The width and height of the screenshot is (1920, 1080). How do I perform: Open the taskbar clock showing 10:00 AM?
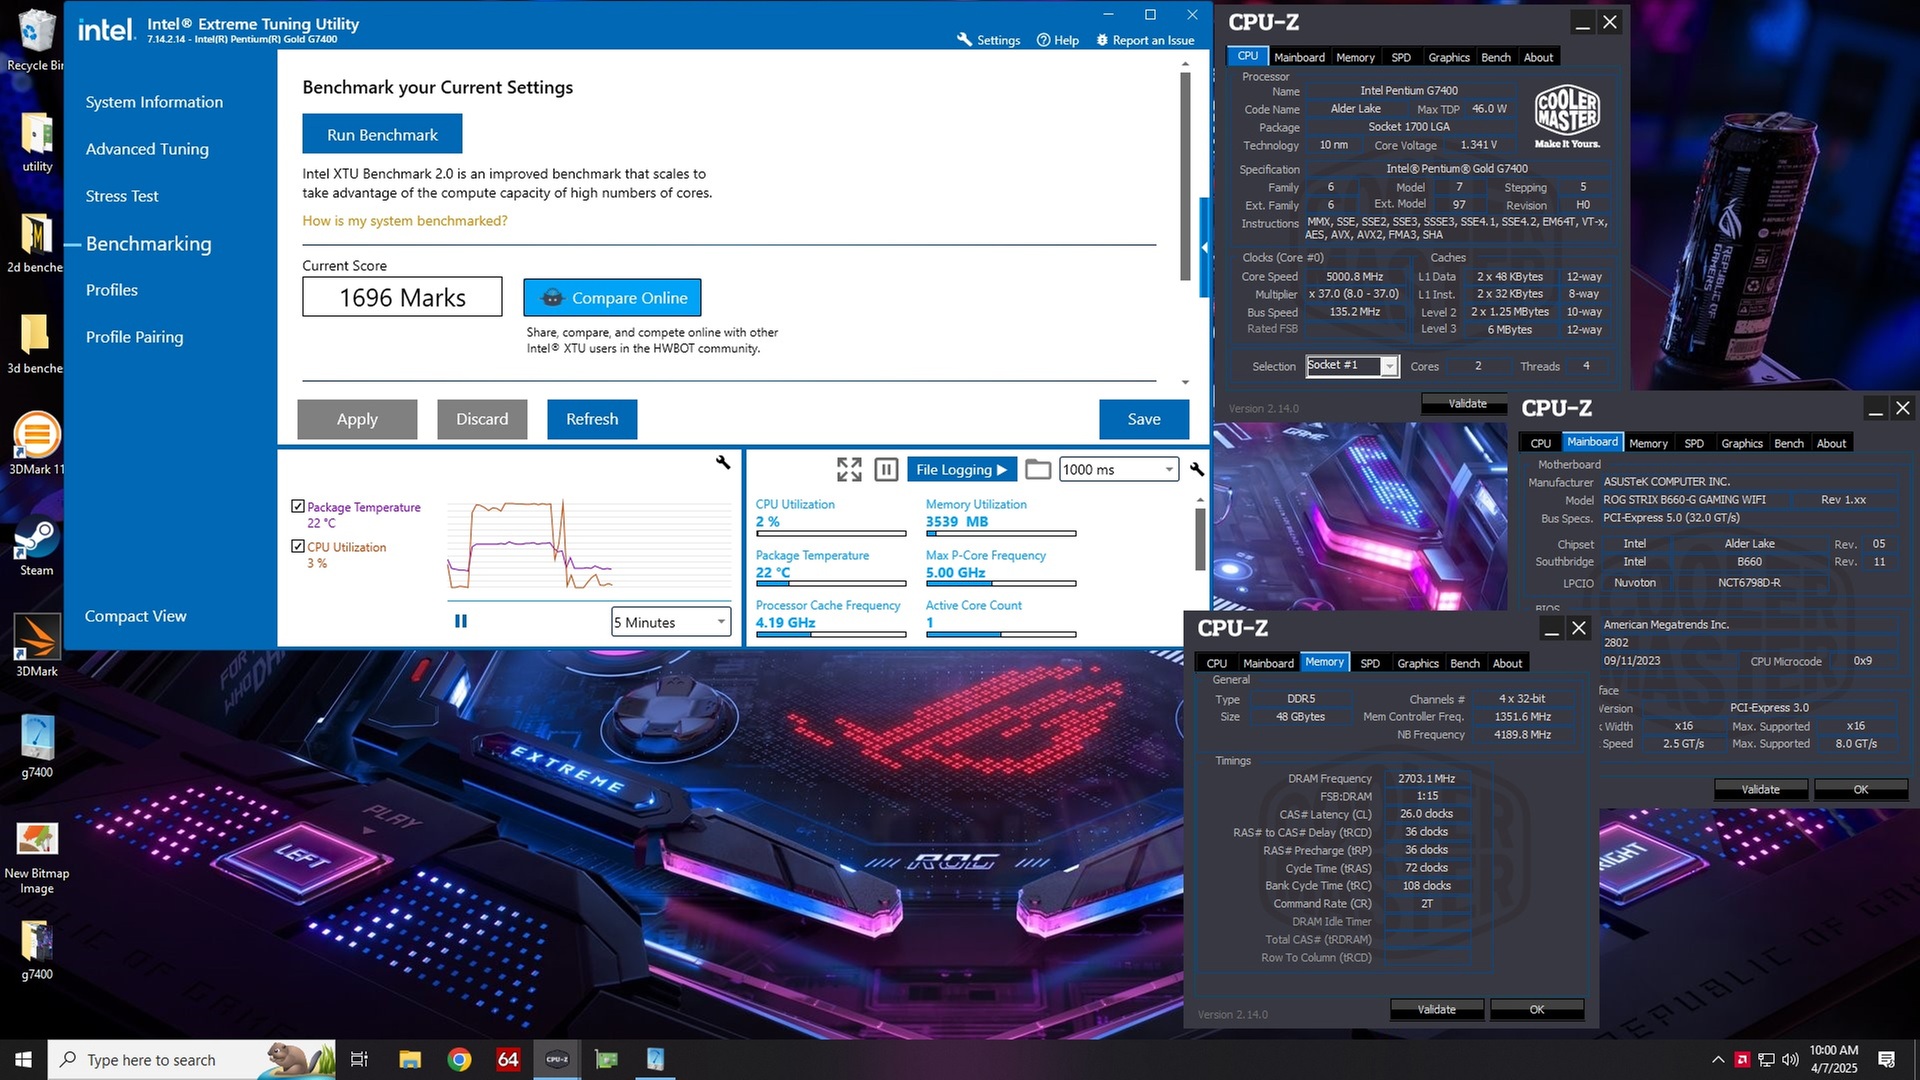click(x=1834, y=1059)
